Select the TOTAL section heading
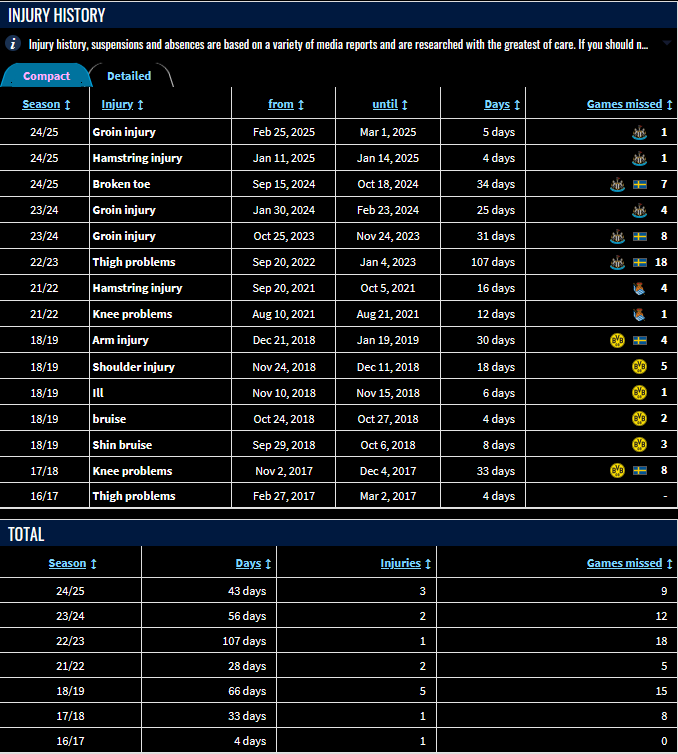This screenshot has height=754, width=678. 26,534
